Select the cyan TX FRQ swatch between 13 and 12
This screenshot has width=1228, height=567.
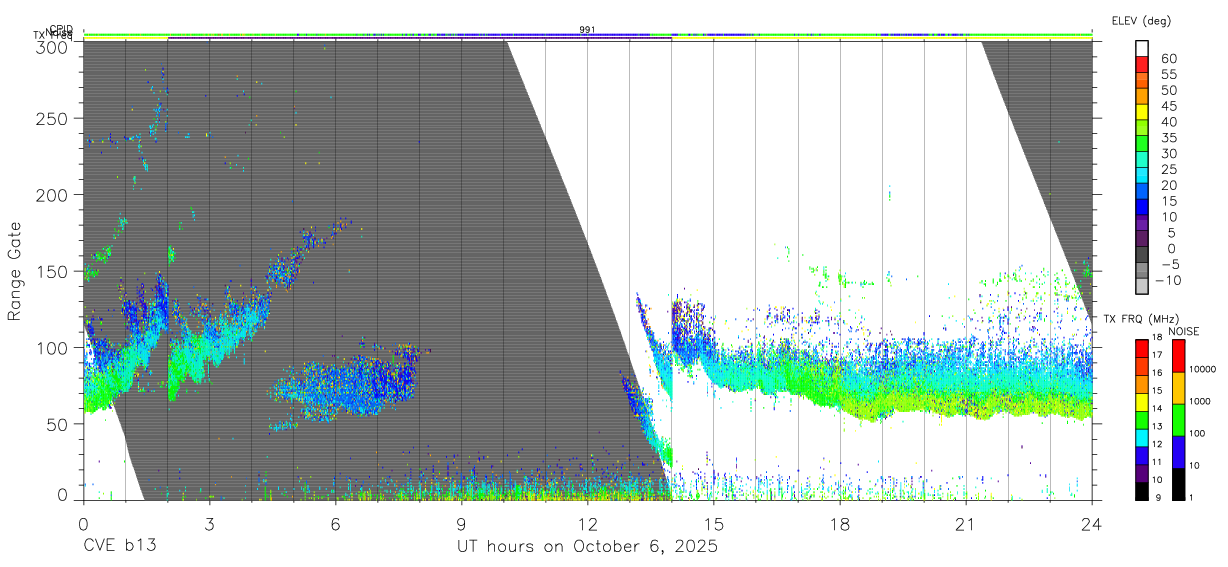pos(1143,438)
